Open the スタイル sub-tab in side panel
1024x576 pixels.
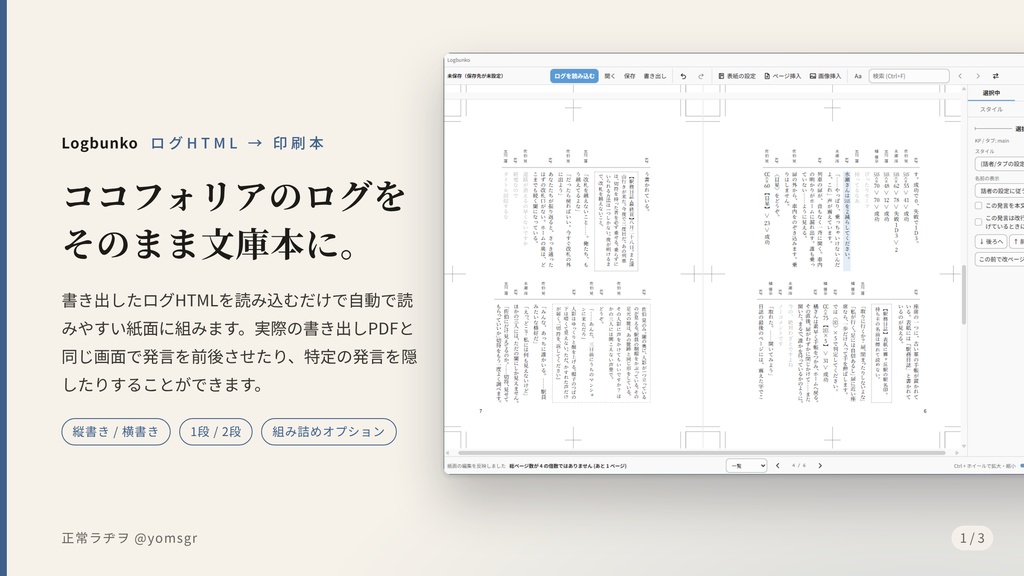tap(991, 109)
